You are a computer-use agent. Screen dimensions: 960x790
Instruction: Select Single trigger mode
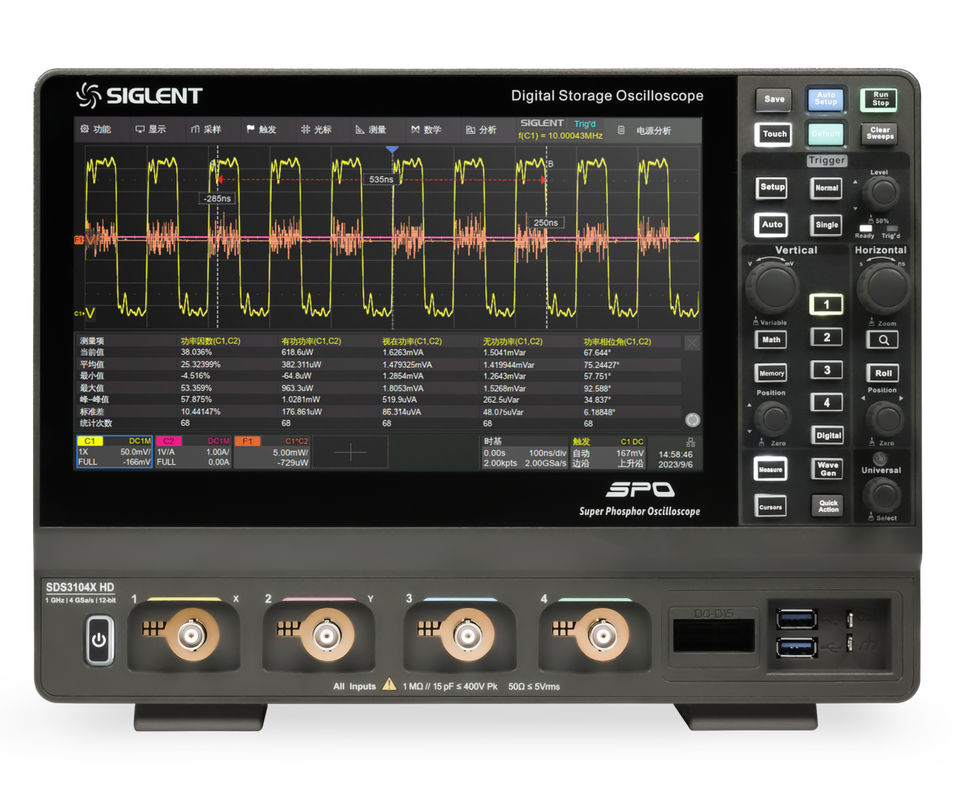(x=827, y=225)
